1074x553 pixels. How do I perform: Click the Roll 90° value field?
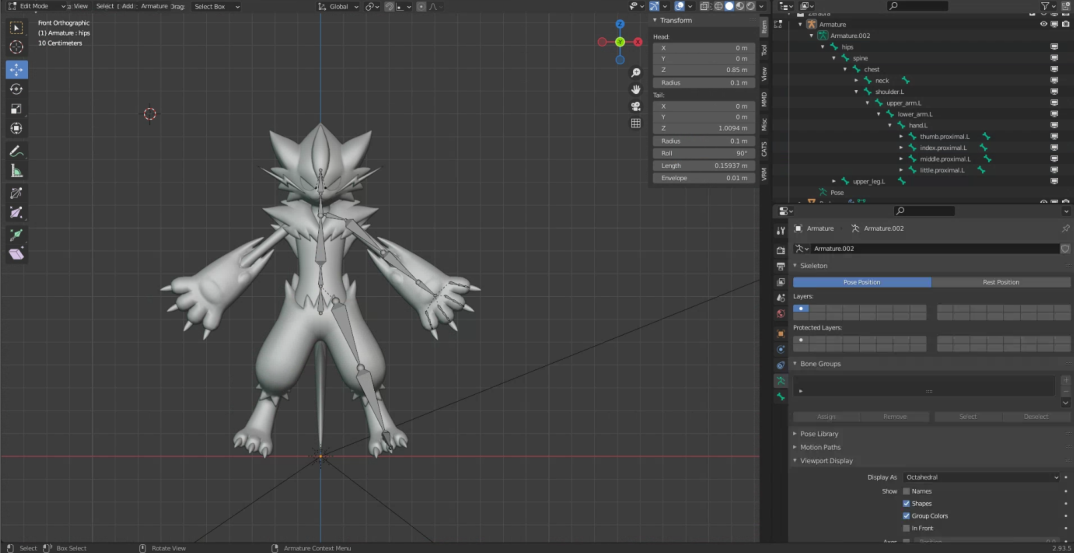[704, 153]
